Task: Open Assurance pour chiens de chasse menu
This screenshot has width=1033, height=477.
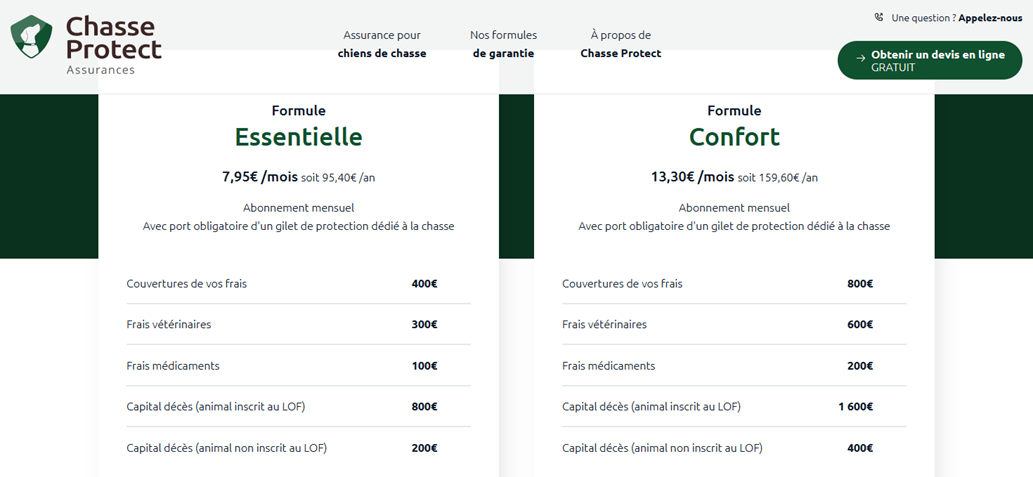Action: 382,44
